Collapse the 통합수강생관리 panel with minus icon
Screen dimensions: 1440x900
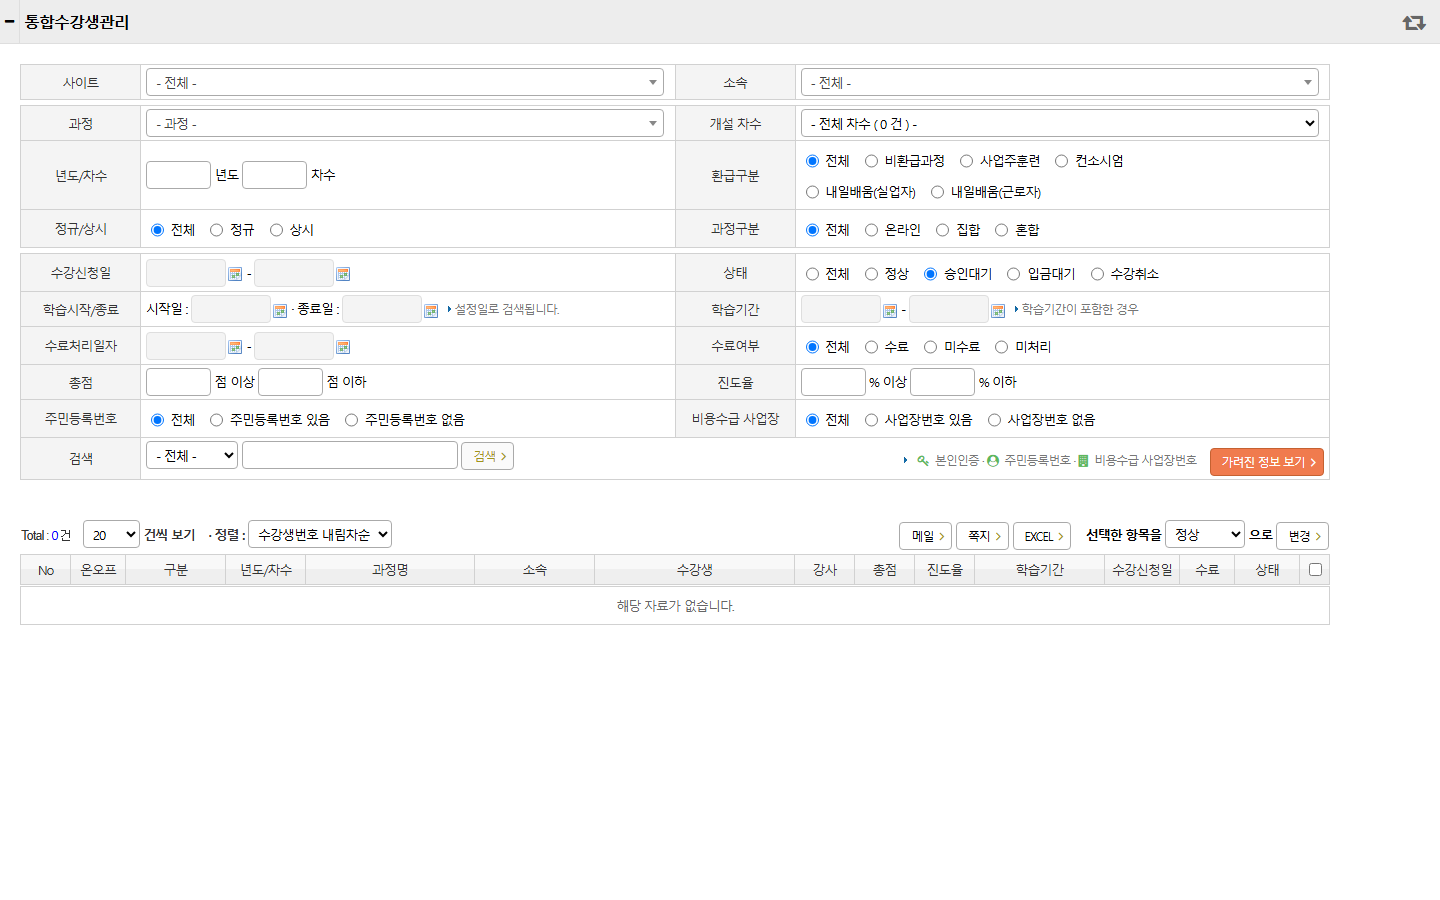click(x=9, y=21)
